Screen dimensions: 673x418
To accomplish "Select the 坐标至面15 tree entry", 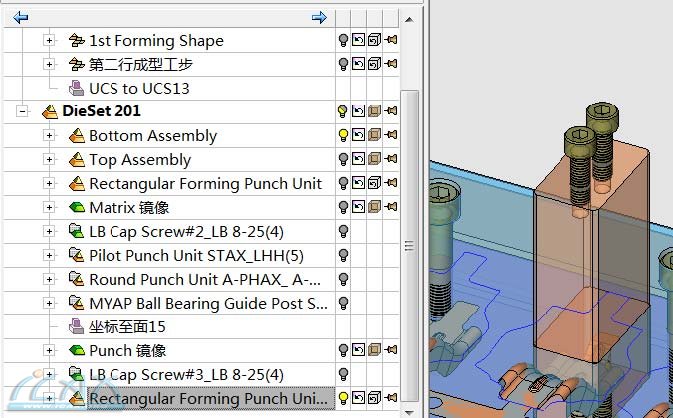I will pyautogui.click(x=127, y=327).
